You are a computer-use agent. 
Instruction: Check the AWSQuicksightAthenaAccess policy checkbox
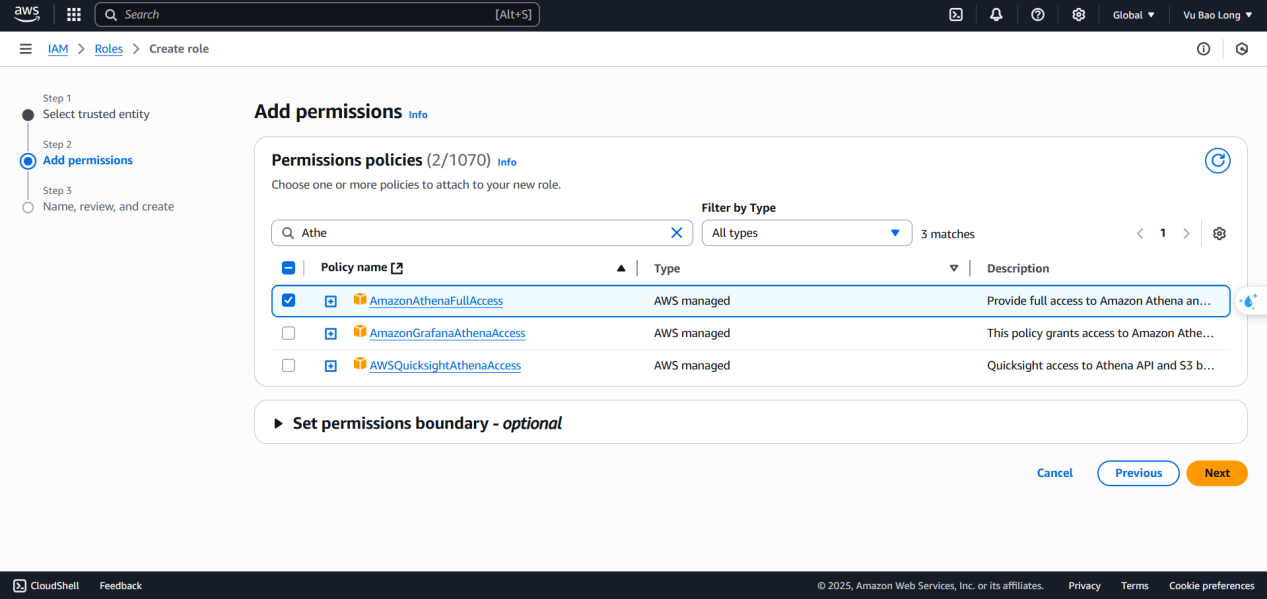[x=289, y=366]
